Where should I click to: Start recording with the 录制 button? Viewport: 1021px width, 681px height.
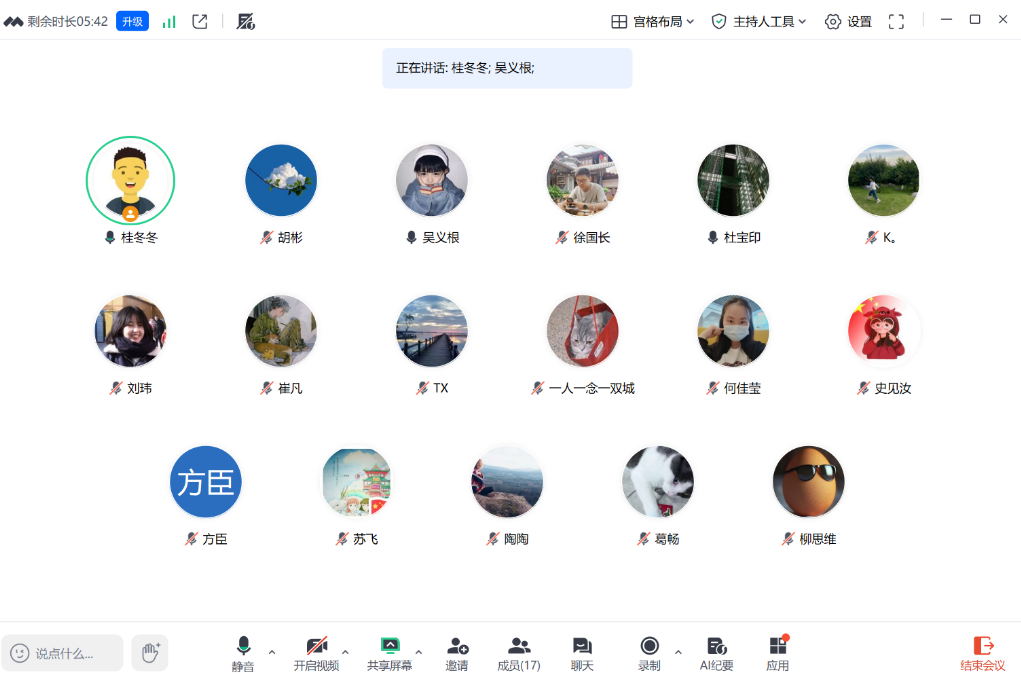pyautogui.click(x=649, y=647)
